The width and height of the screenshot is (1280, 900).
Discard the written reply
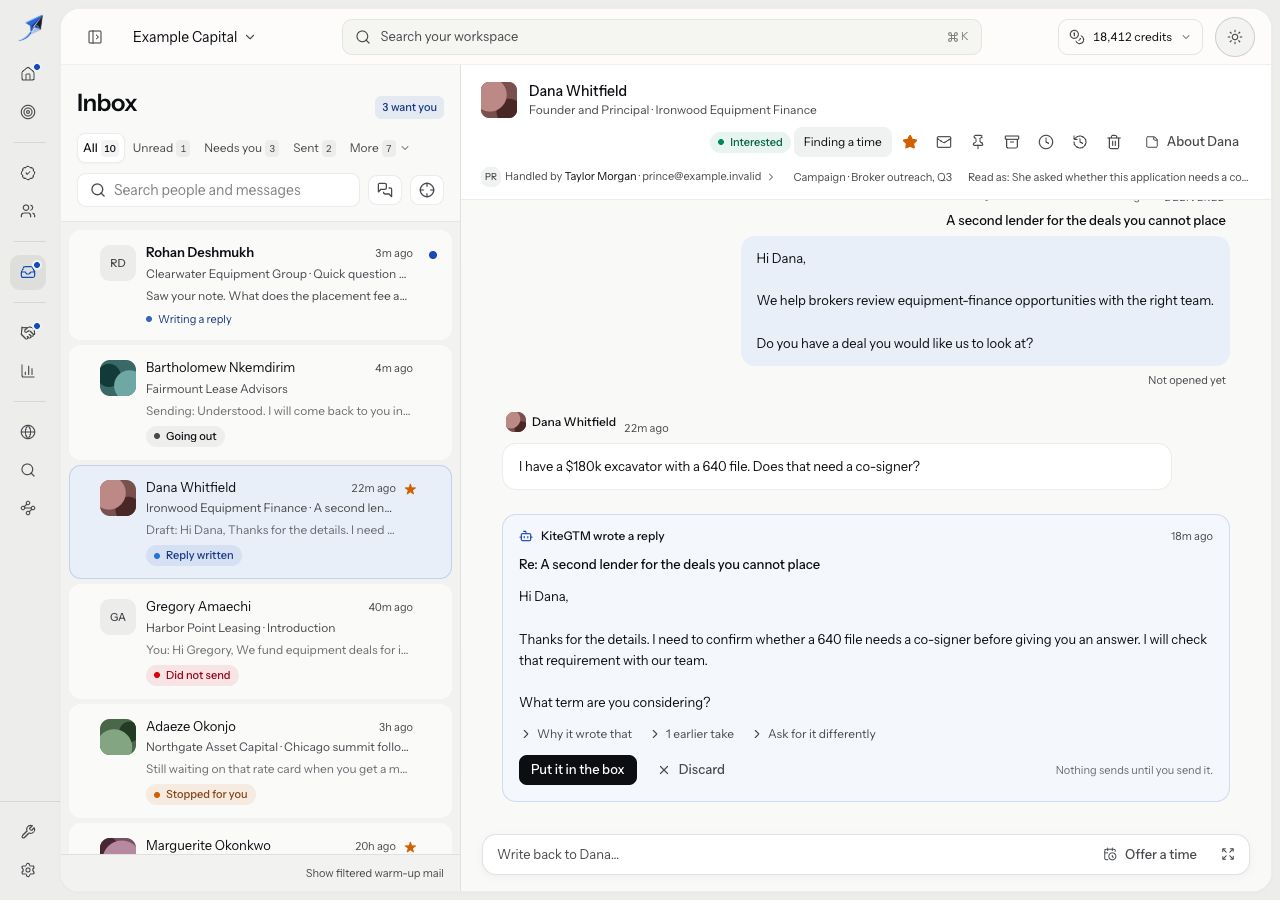[x=691, y=769]
